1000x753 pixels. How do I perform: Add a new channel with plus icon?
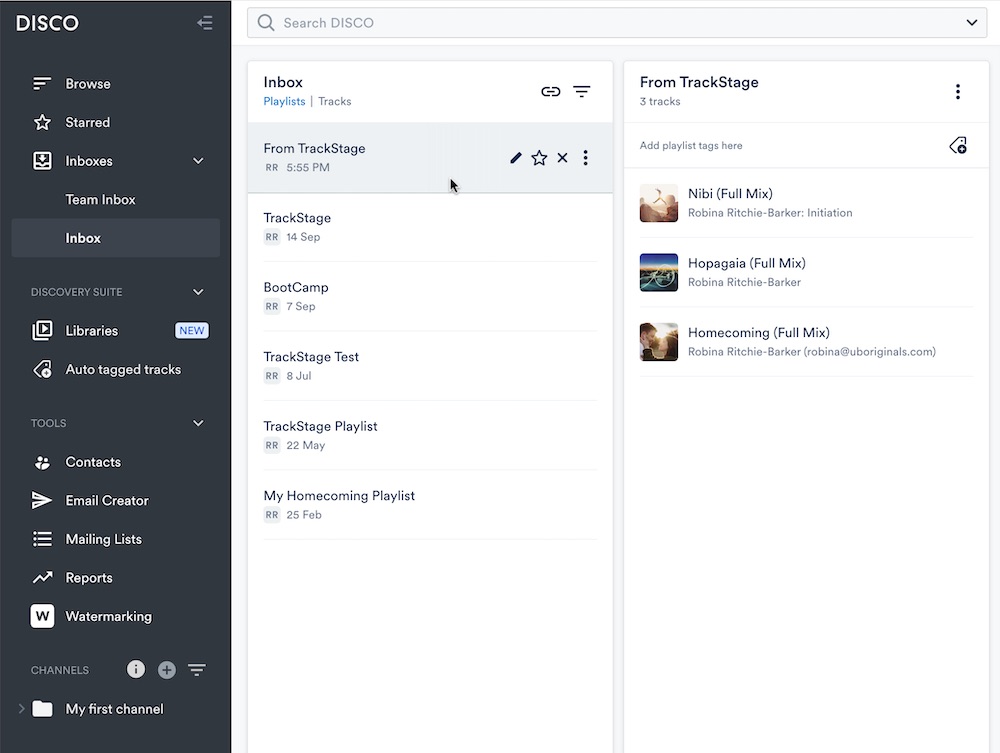coord(166,670)
